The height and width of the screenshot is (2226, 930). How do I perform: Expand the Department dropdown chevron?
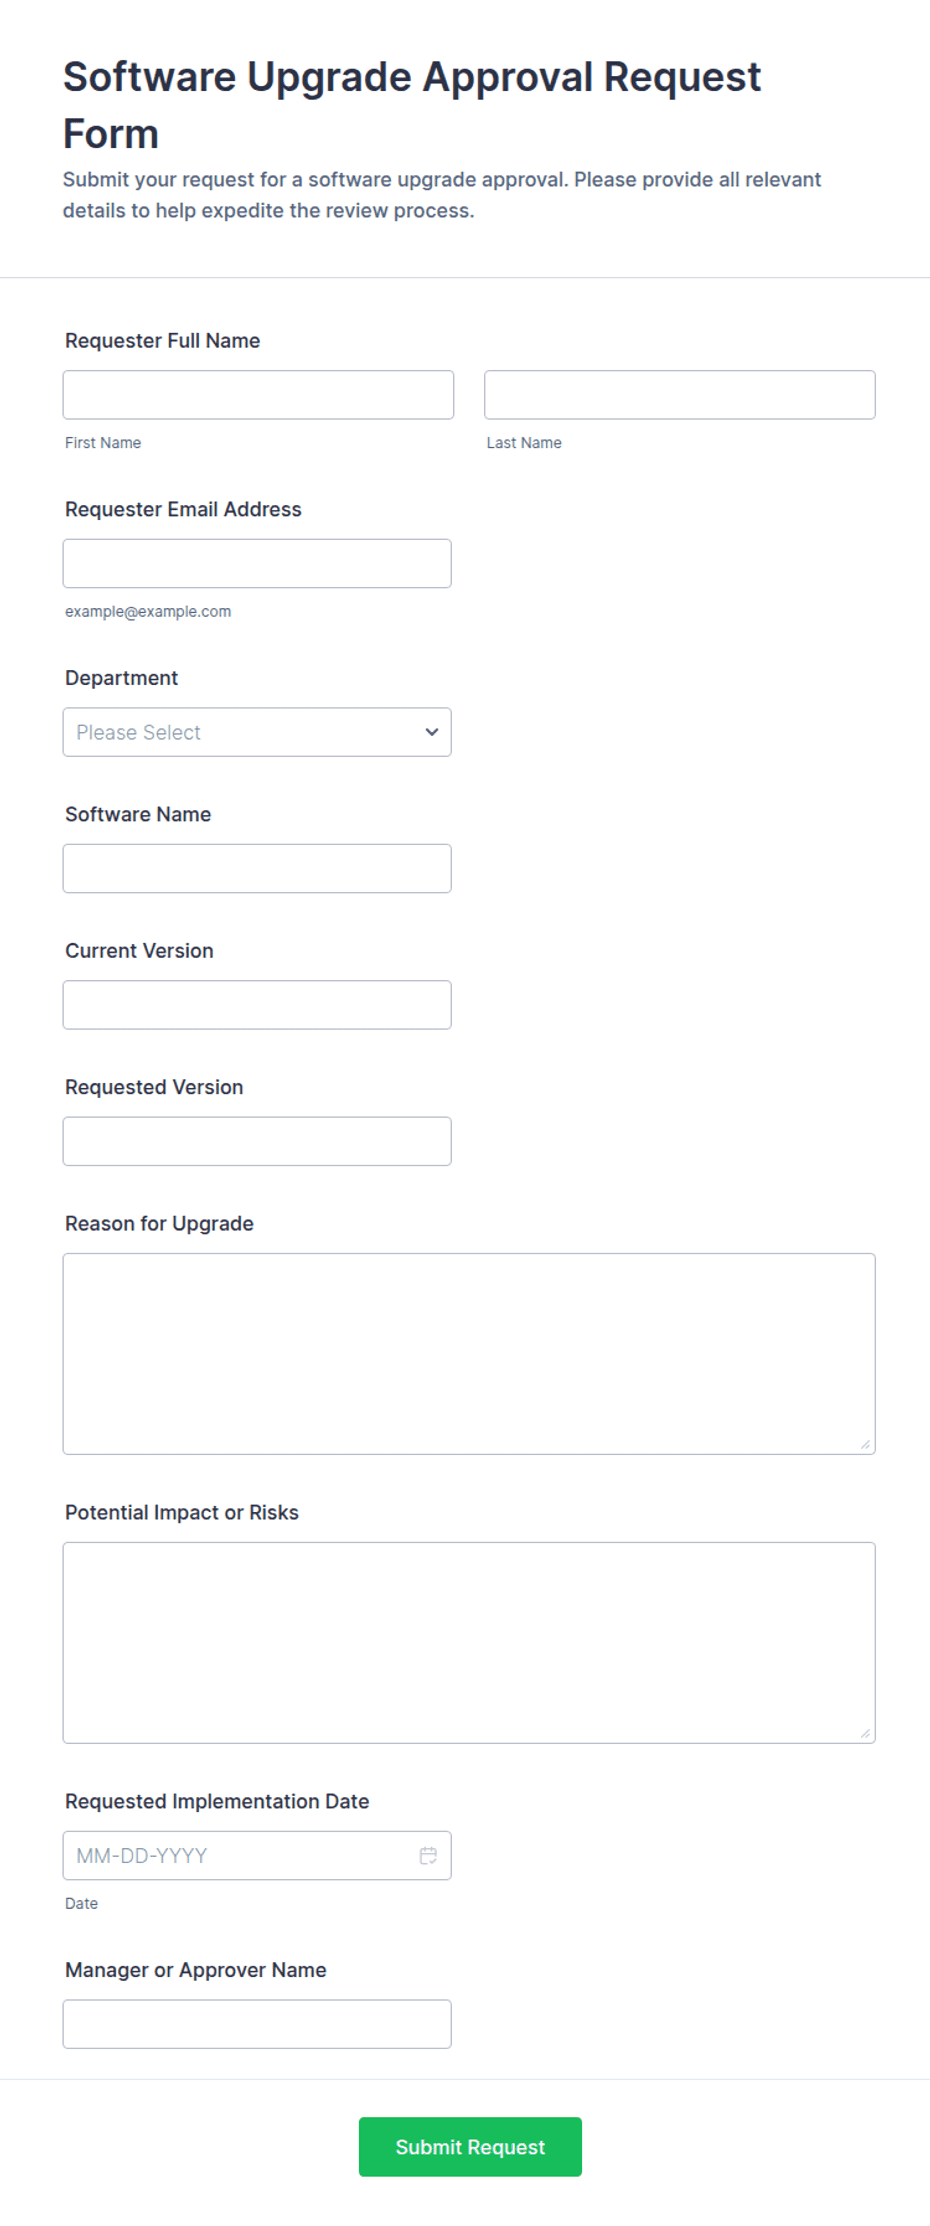432,732
